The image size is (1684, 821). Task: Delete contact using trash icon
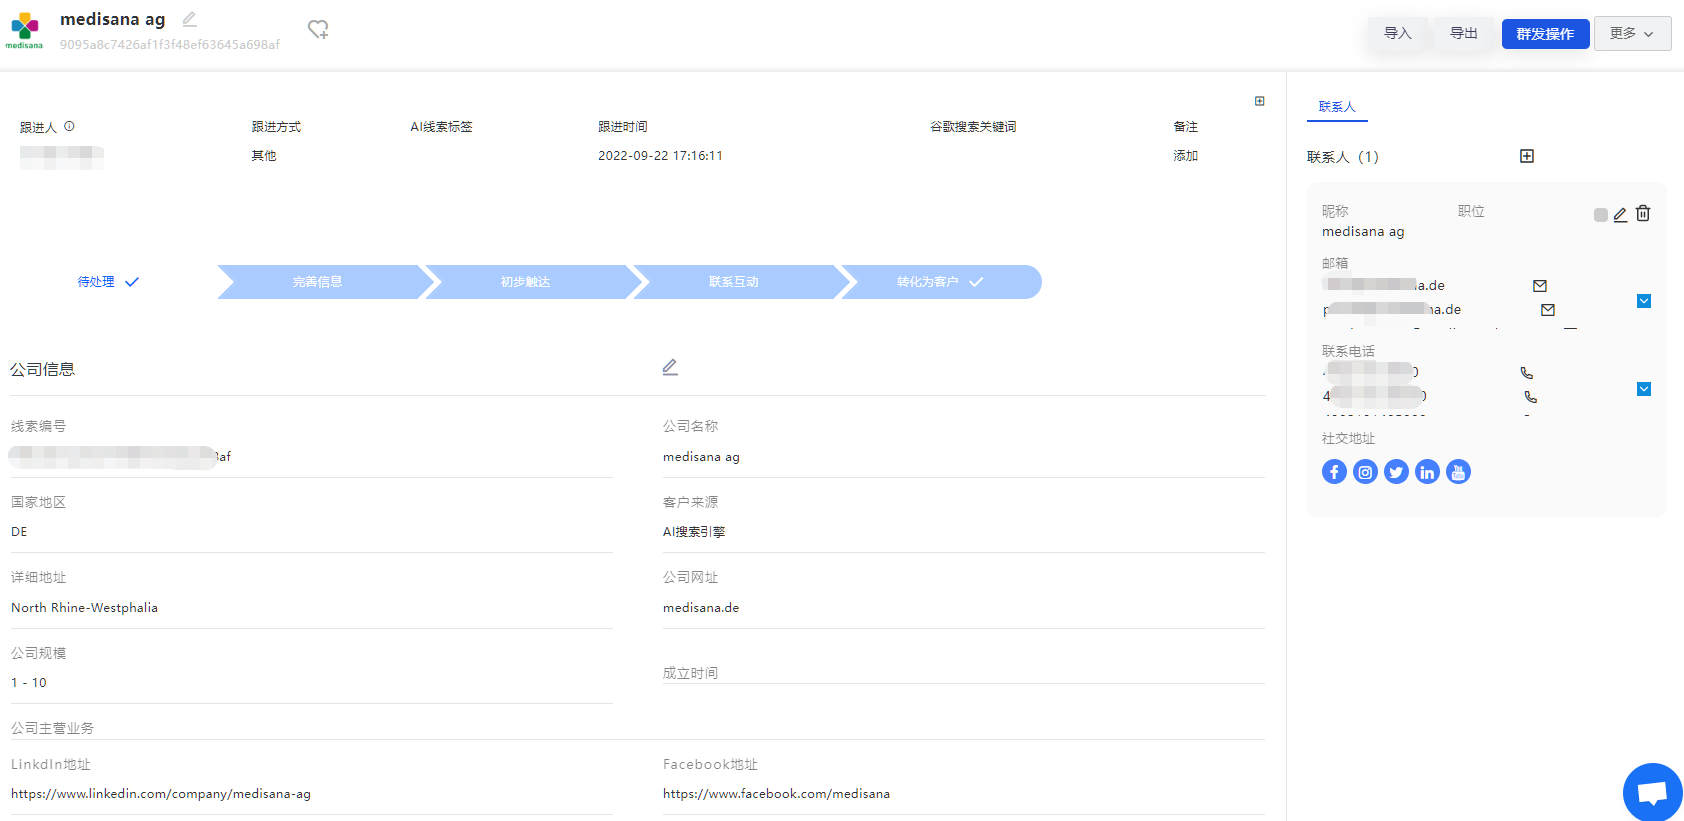(x=1643, y=213)
